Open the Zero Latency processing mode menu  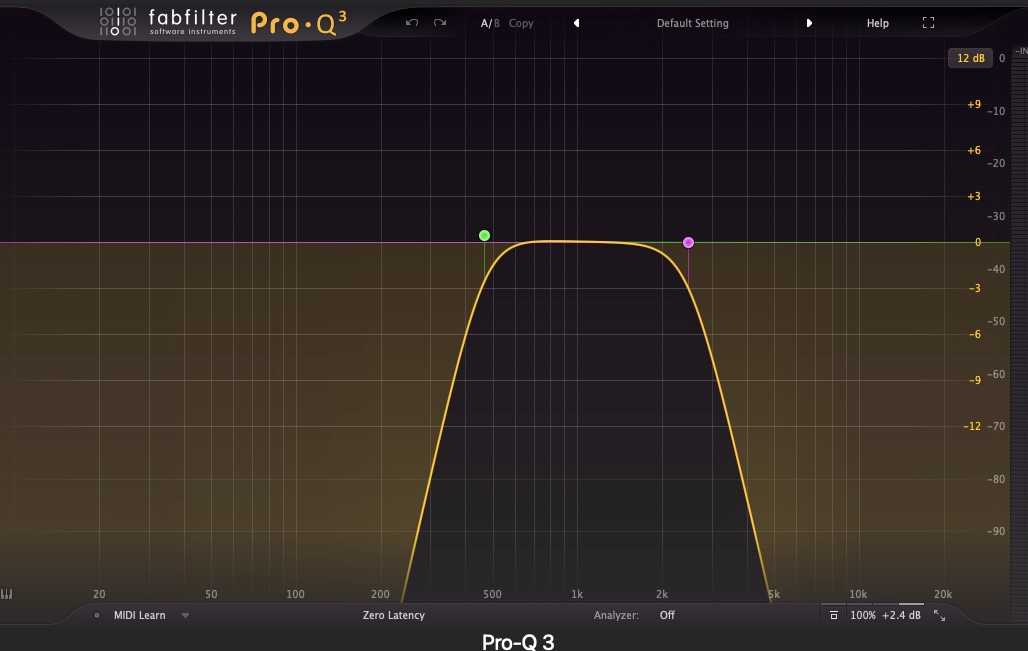point(393,616)
